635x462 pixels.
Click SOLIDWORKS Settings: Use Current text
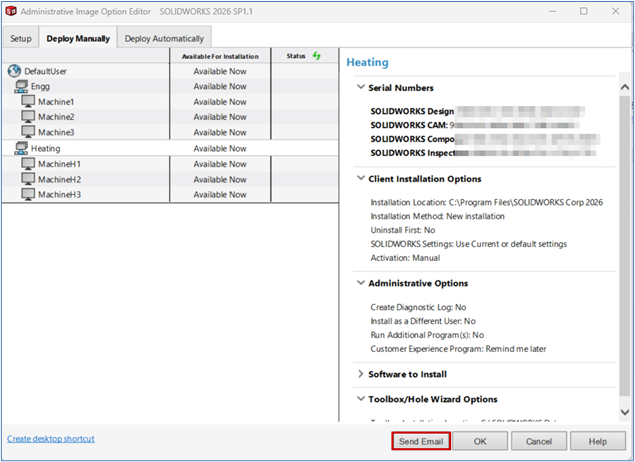[x=469, y=244]
